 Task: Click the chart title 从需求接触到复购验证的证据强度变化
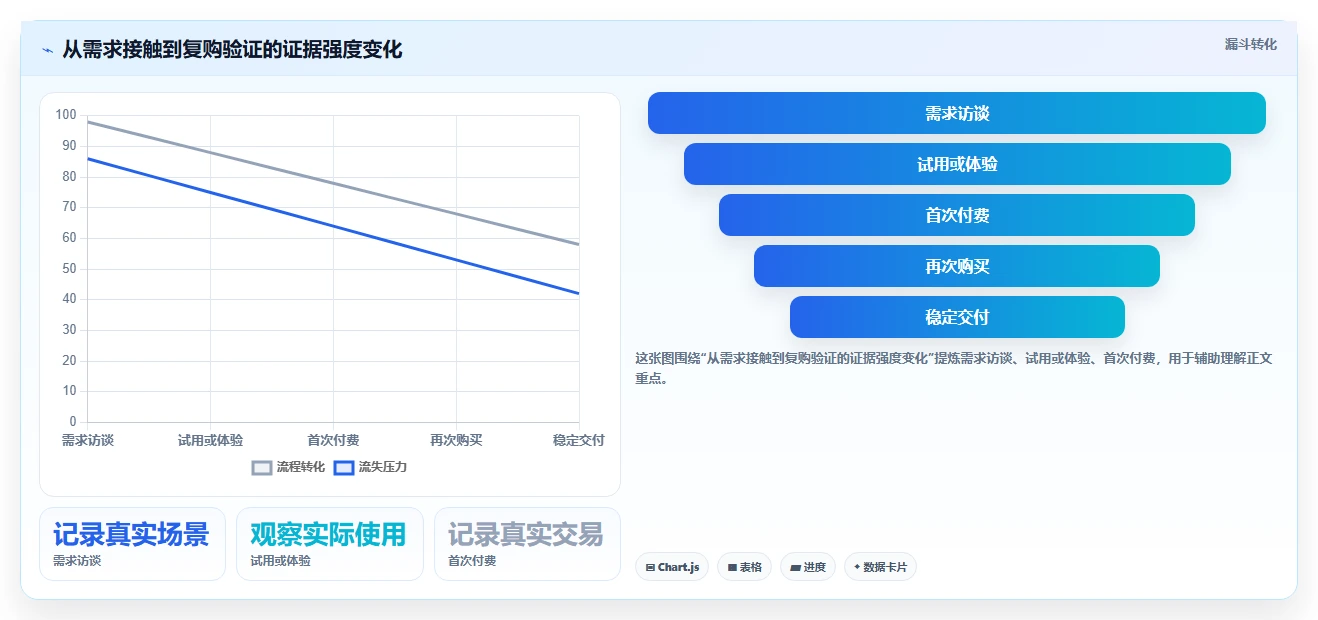232,50
